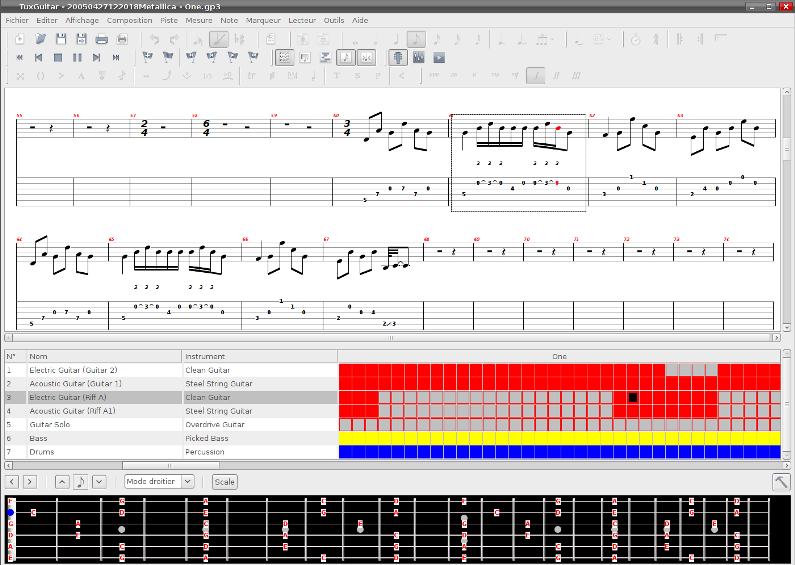This screenshot has height=565, width=795.
Task: Open the Outils menu
Action: tap(334, 20)
